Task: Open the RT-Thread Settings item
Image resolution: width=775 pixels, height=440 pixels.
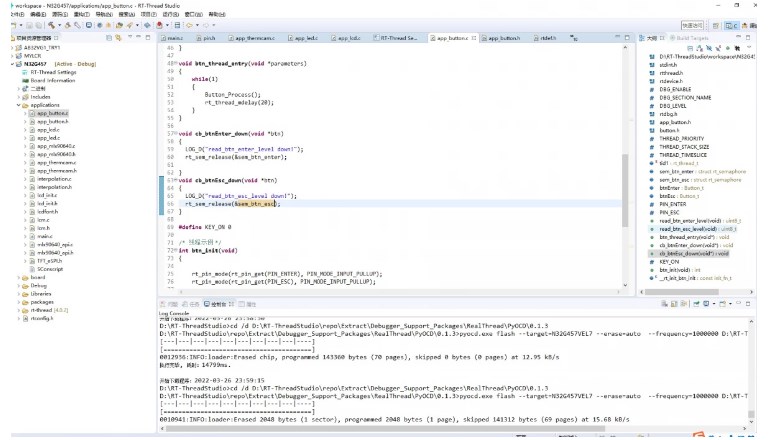Action: [x=52, y=72]
